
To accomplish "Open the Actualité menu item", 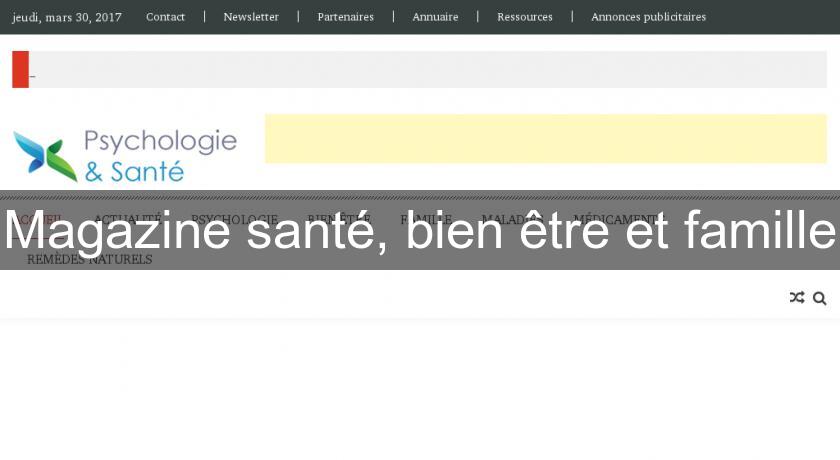I will (x=128, y=219).
